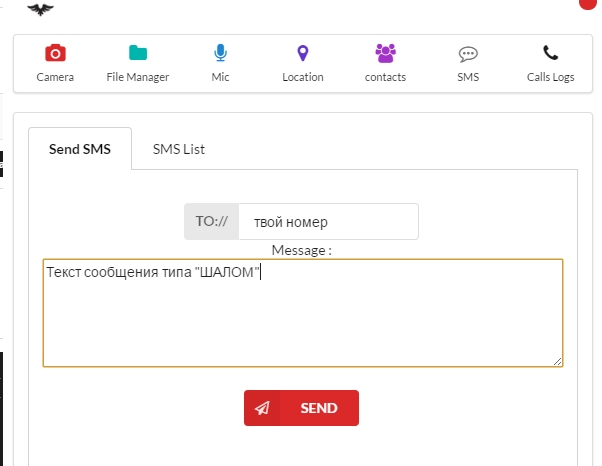Click the "File Manager" text label
This screenshot has height=466, width=602.
click(x=138, y=77)
